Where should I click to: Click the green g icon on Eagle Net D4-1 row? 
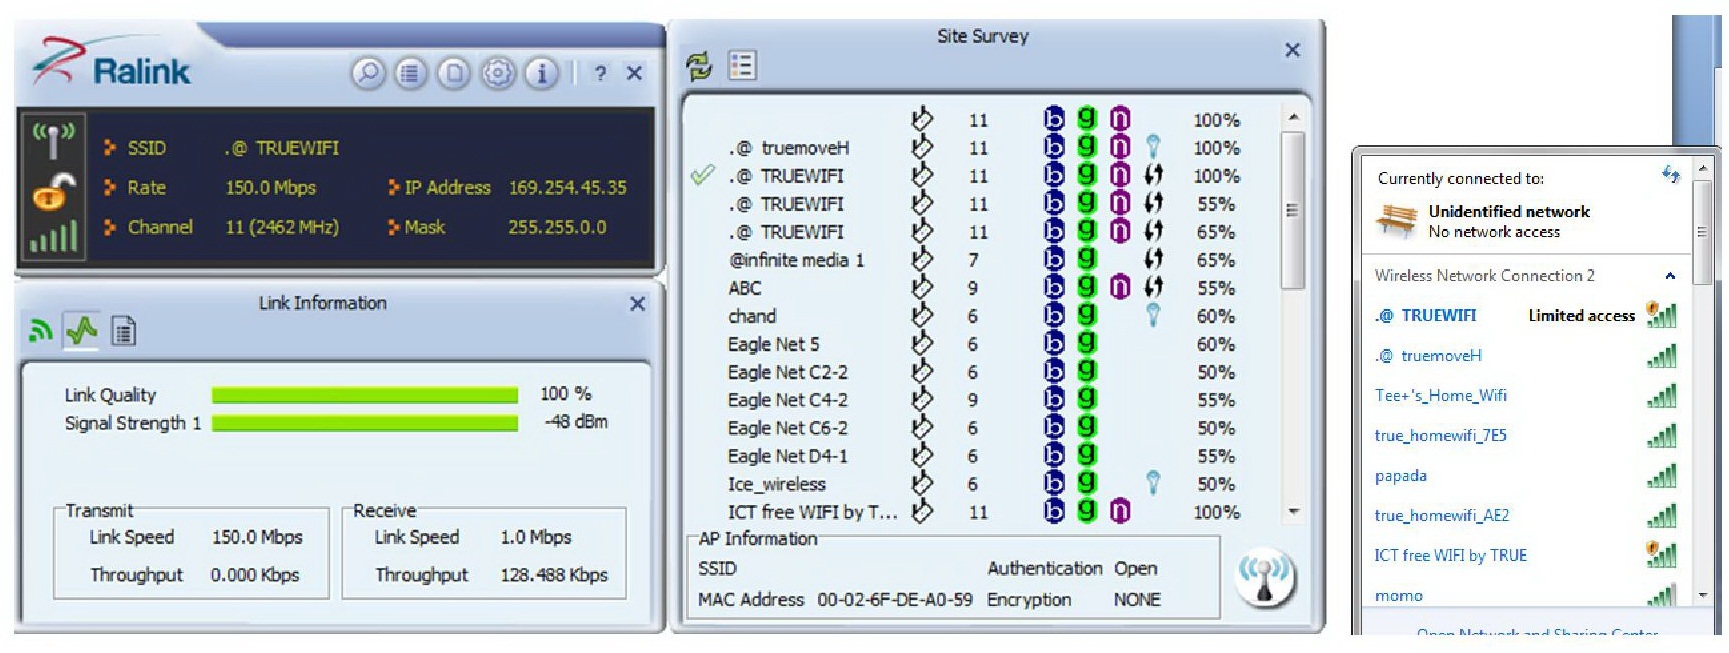(x=1087, y=455)
